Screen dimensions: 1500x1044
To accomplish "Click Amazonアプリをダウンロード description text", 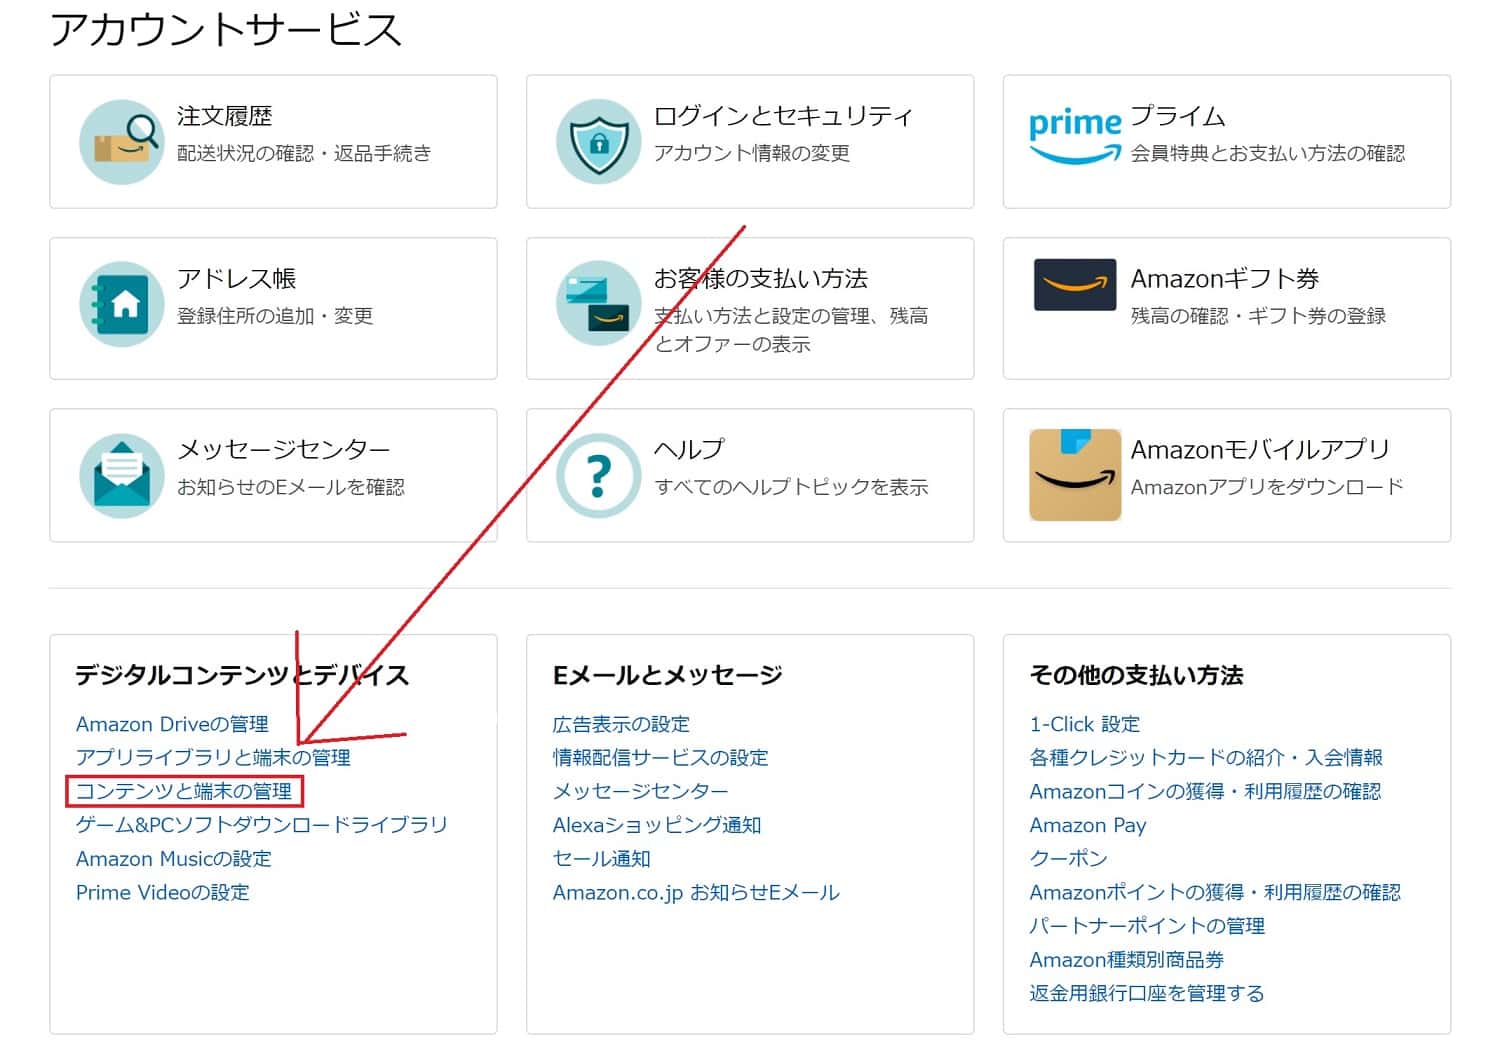I will (1268, 487).
